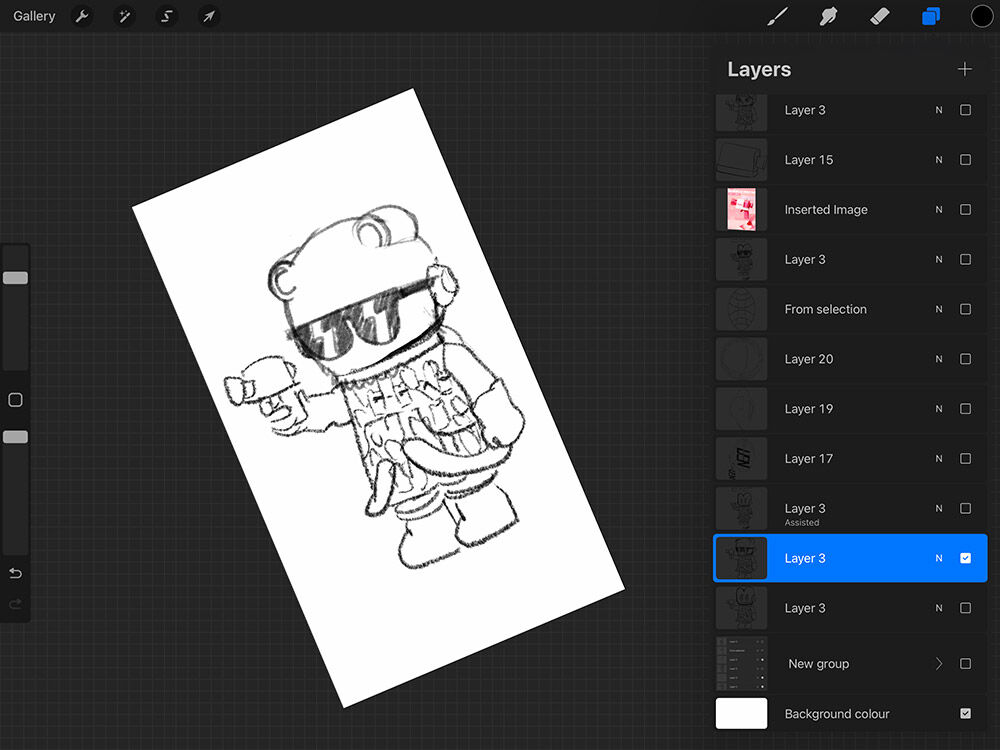Open the active color swatch circle
The height and width of the screenshot is (750, 1000).
(982, 17)
